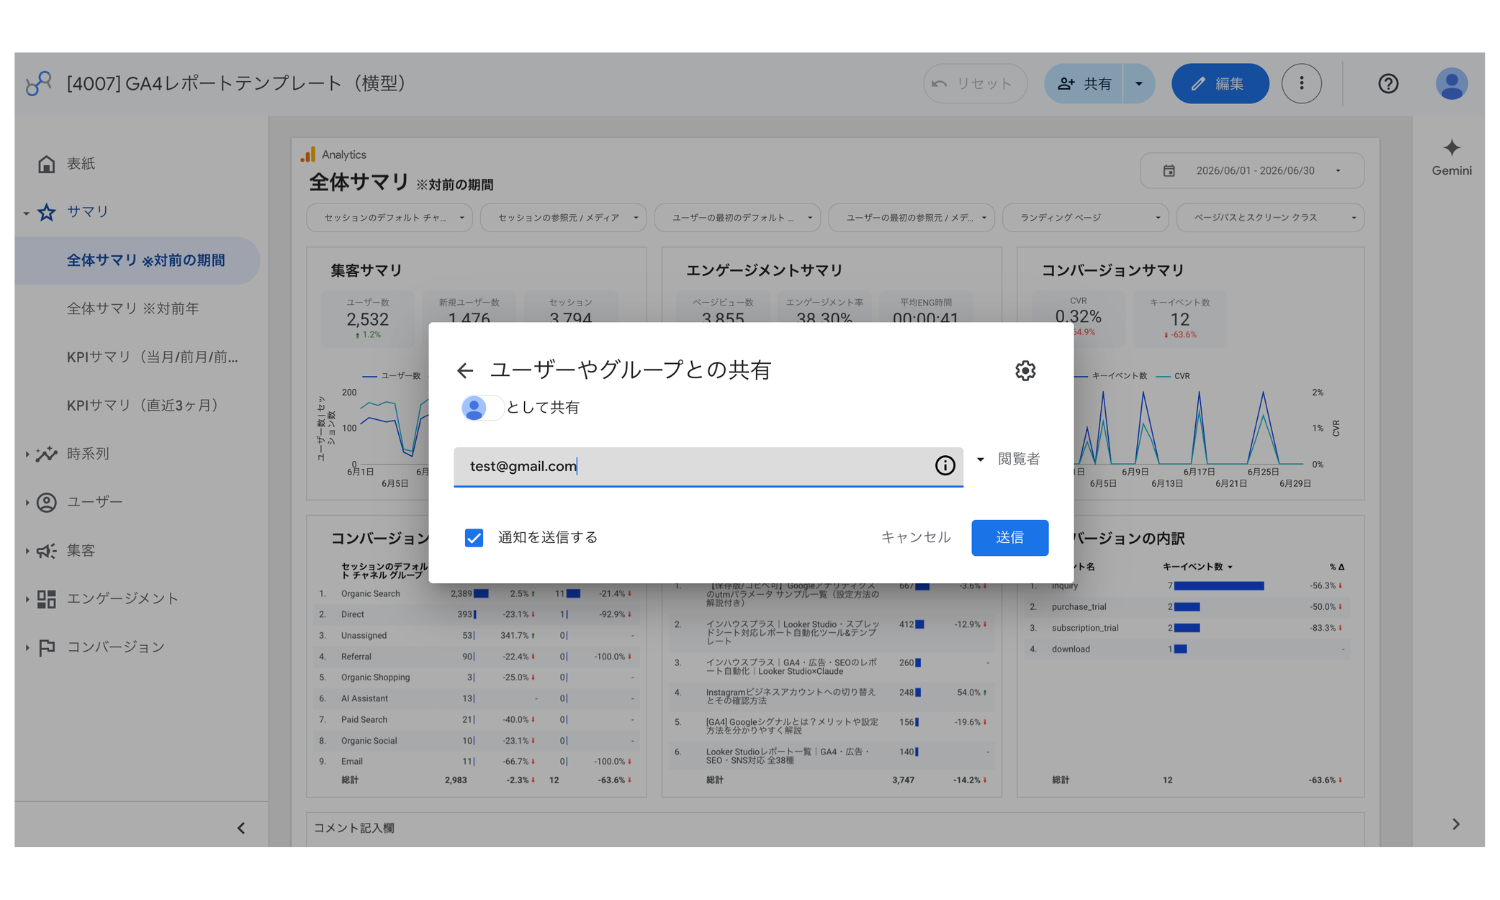1500x900 pixels.
Task: Open ユーザーの最初の参照元 / メディア filter dropdown
Action: 911,218
